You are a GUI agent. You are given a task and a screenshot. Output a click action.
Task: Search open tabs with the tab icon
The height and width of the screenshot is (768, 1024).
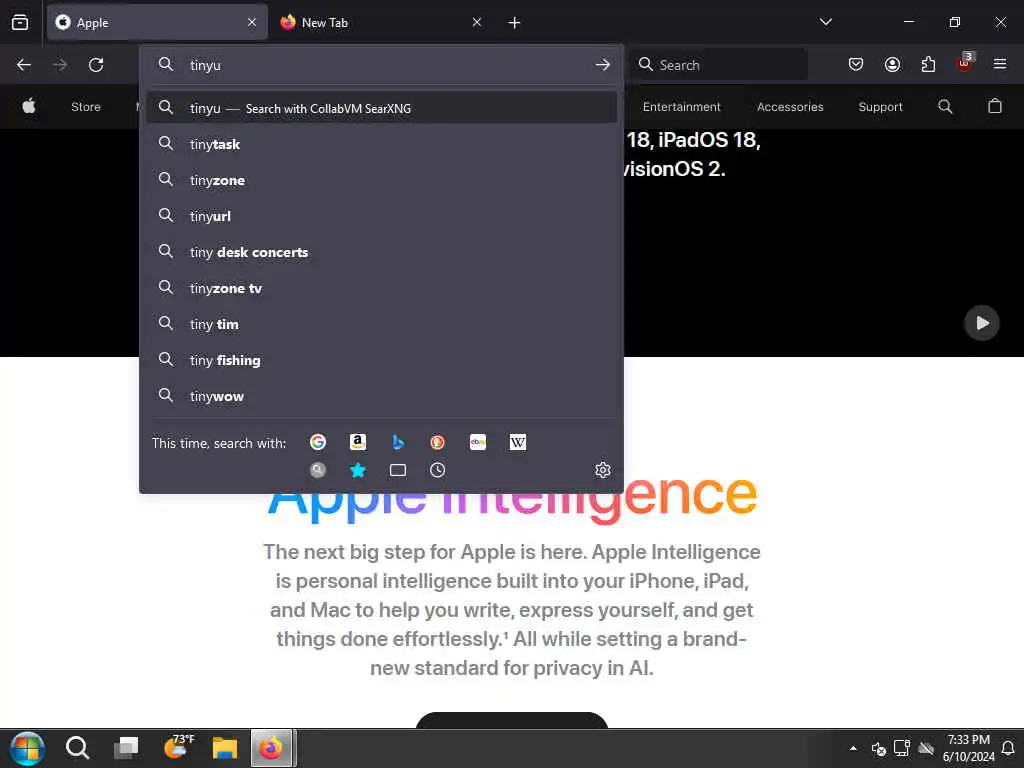(x=398, y=470)
